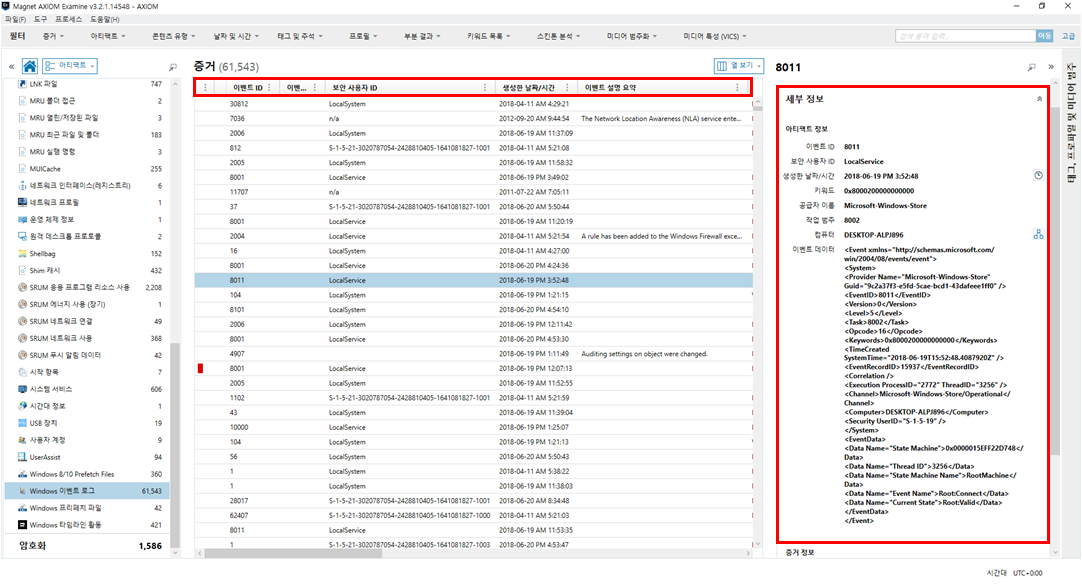The image size is (1082, 588).
Task: Open Windows 8/10 Prefetch Files icon
Action: coord(22,474)
